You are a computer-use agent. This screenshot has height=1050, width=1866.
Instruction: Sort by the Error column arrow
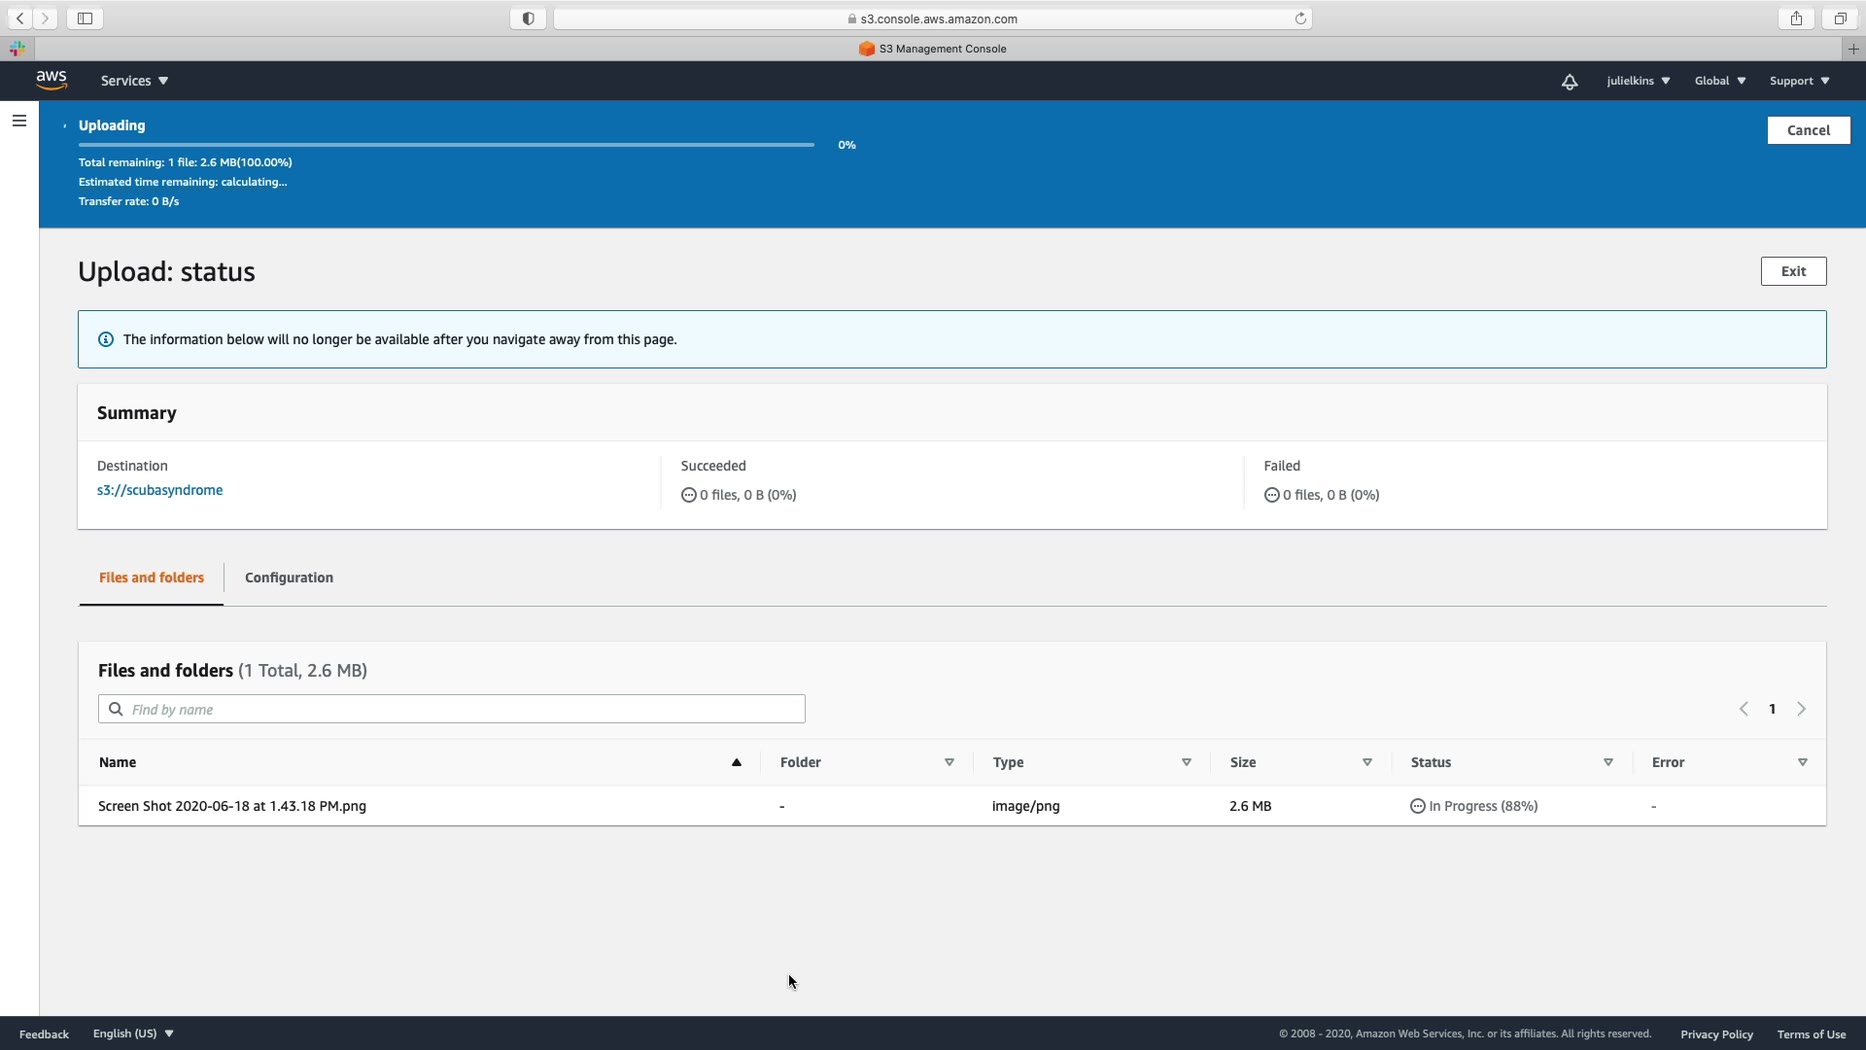(x=1802, y=762)
